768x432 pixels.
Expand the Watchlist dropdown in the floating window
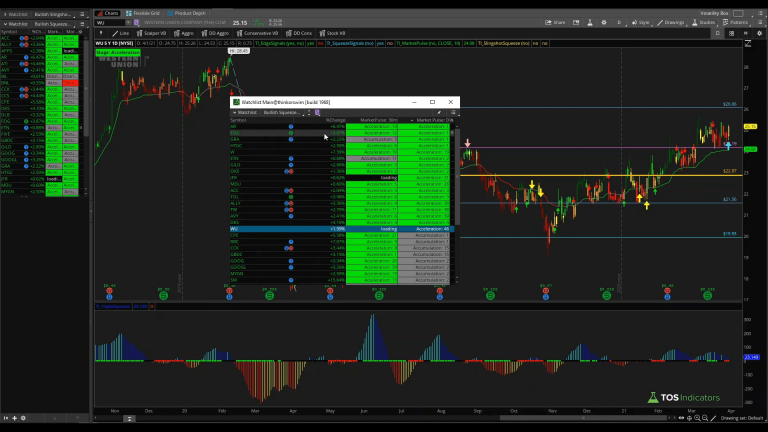244,113
